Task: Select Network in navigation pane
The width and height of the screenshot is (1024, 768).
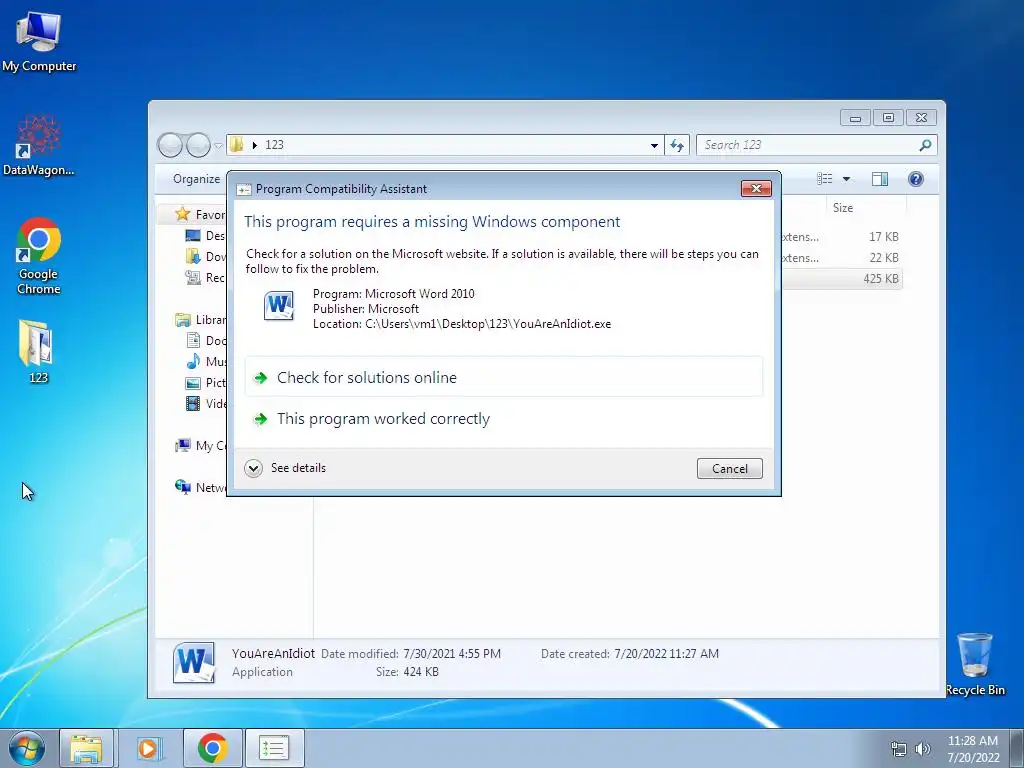Action: click(200, 487)
